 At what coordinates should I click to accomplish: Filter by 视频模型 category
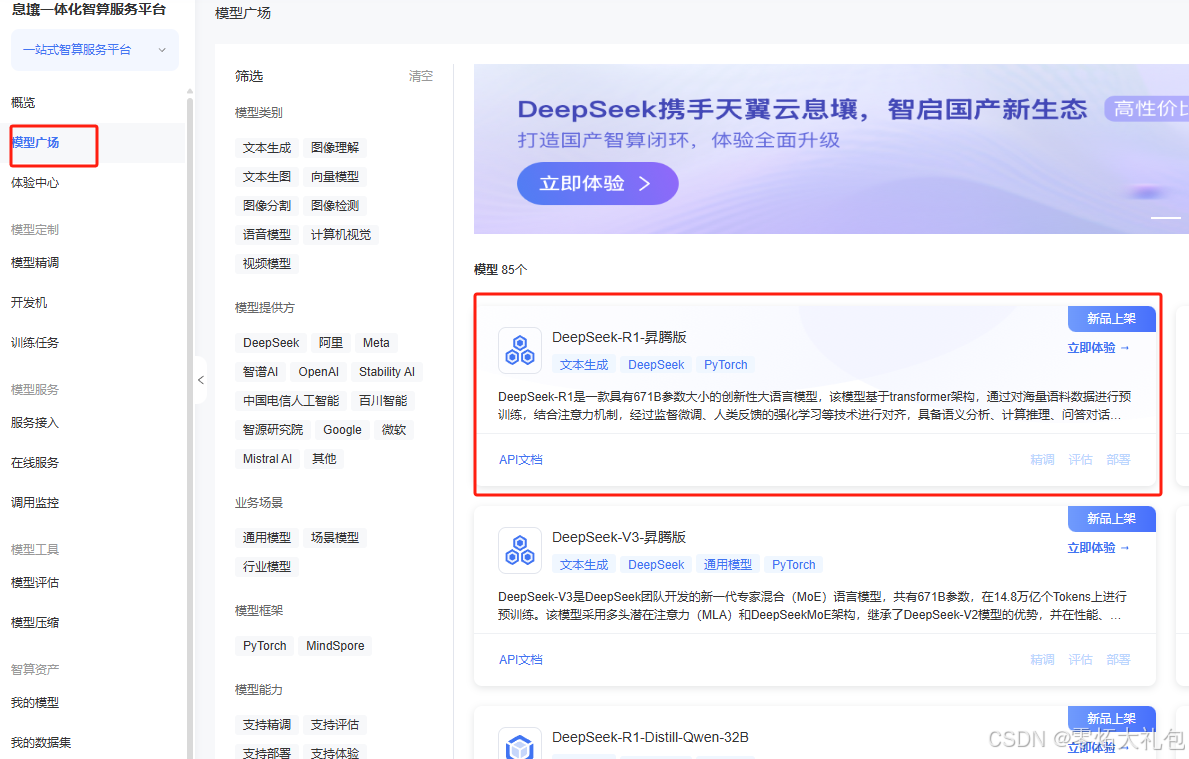[x=267, y=264]
